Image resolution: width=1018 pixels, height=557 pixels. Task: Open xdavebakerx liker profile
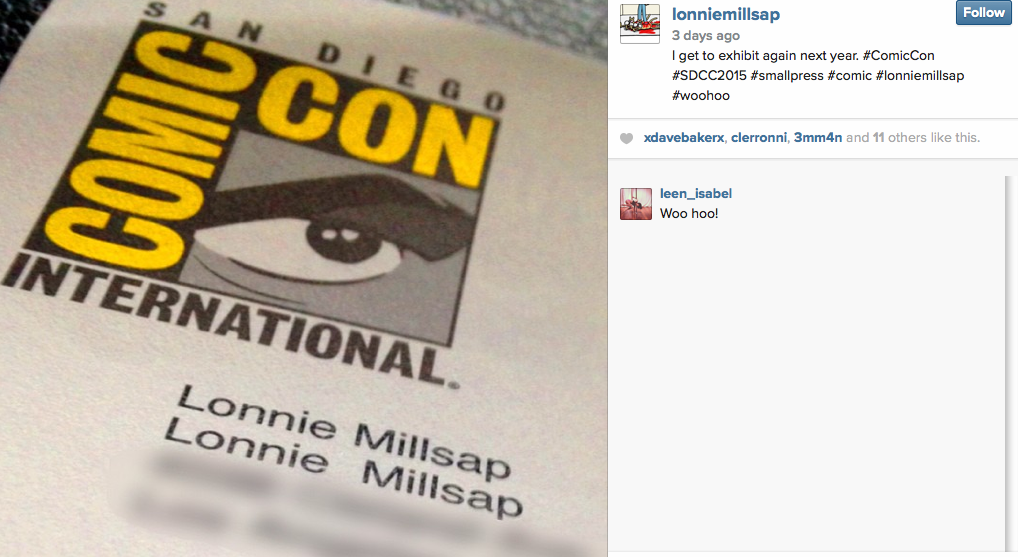point(684,138)
